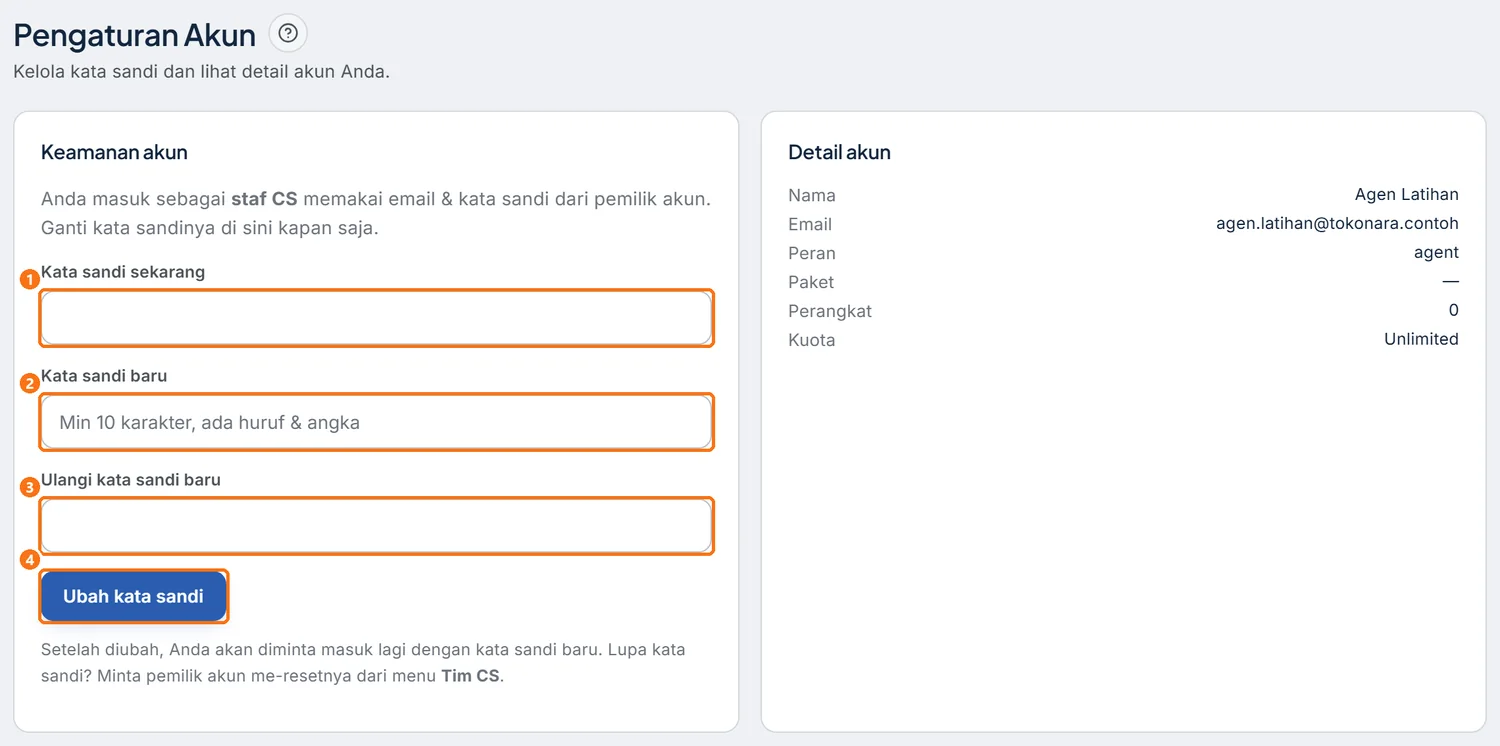Screen dimensions: 1500x746
Task: Select the email agen.latihan@tokonara.contoh
Action: point(1337,224)
